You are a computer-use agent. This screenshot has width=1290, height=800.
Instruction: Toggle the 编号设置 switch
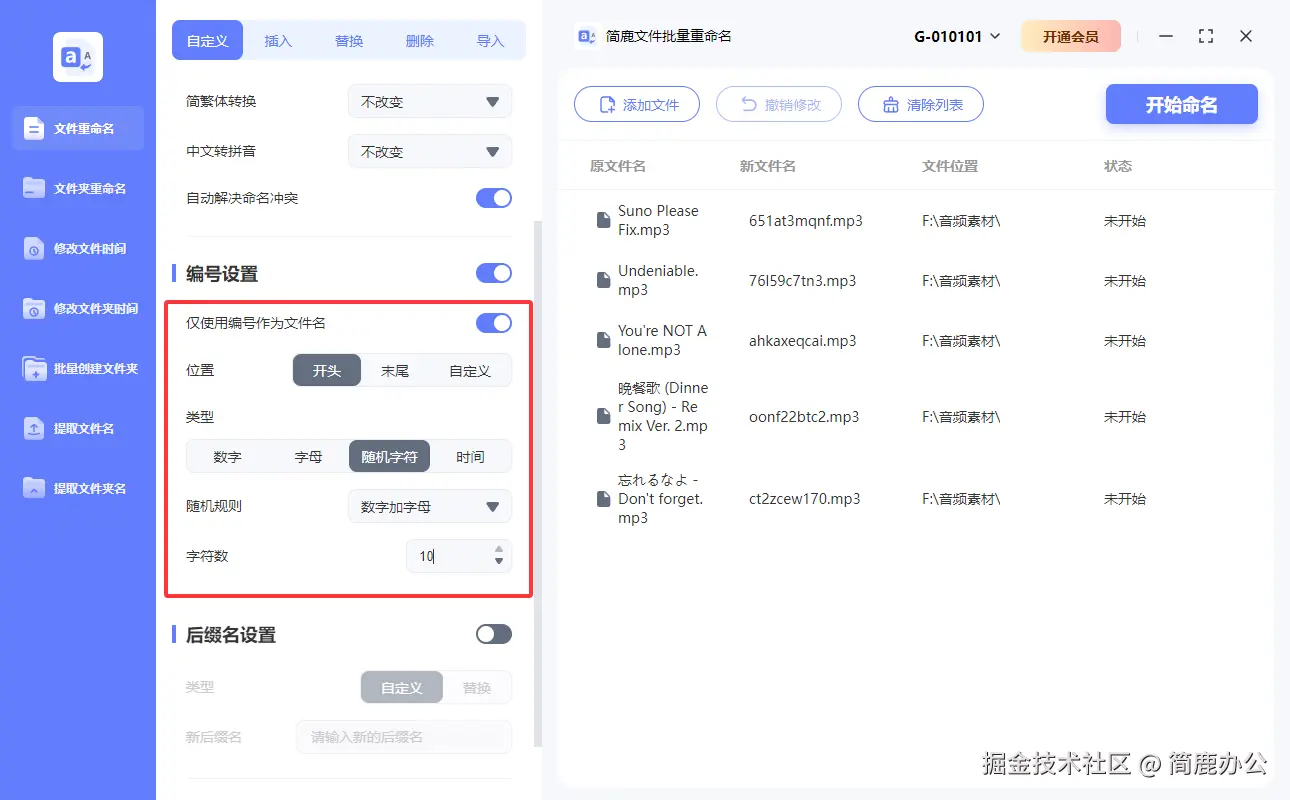tap(494, 273)
